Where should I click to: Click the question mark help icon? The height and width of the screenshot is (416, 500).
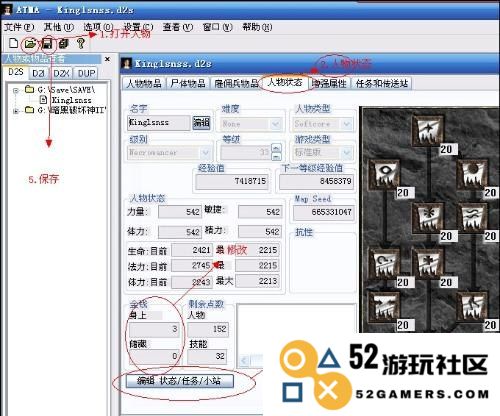click(80, 43)
